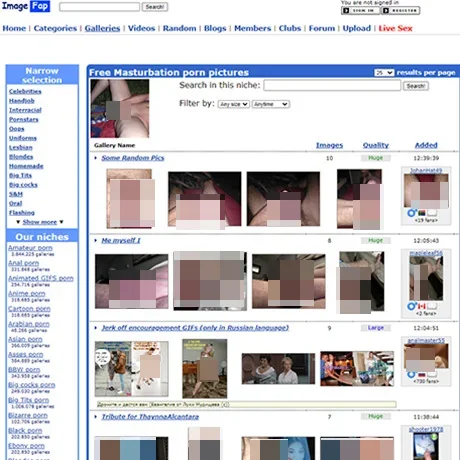The image size is (460, 460).
Task: Sort galleries by Images column
Action: click(x=329, y=145)
